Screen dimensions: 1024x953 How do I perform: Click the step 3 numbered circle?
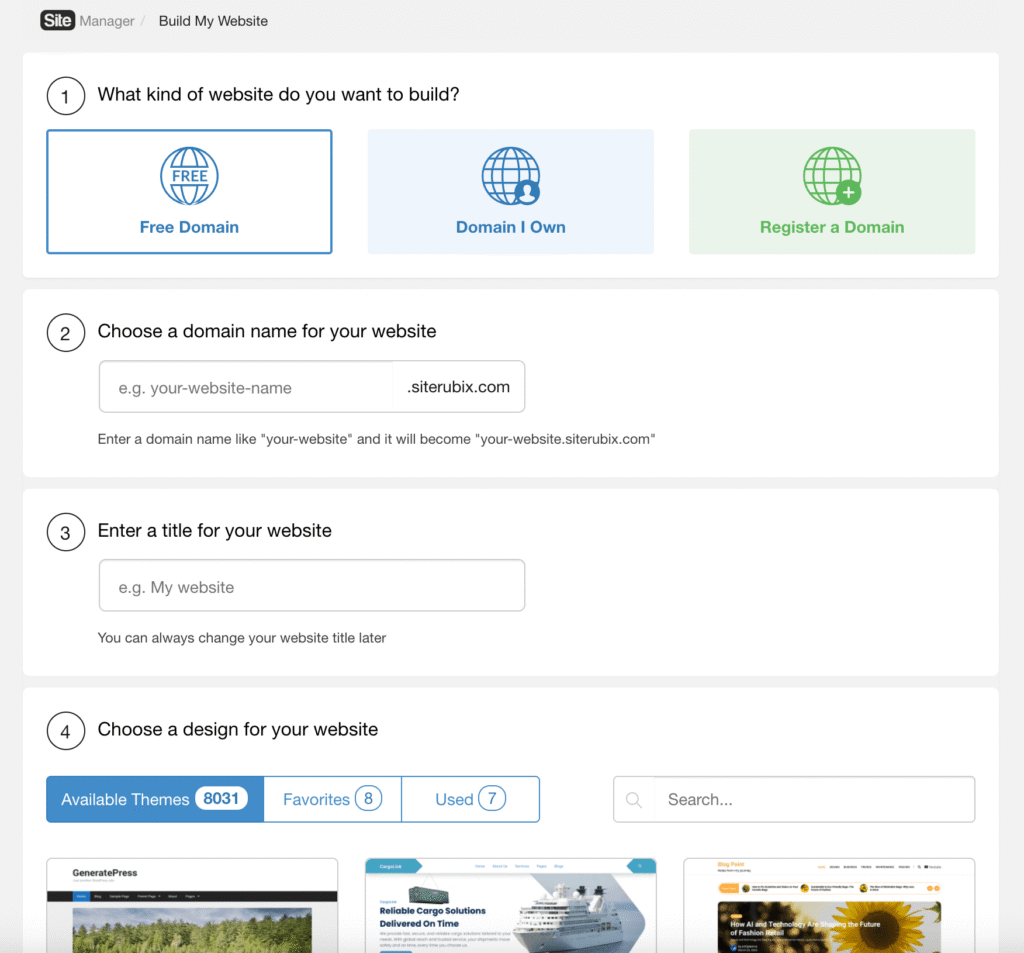(x=65, y=531)
